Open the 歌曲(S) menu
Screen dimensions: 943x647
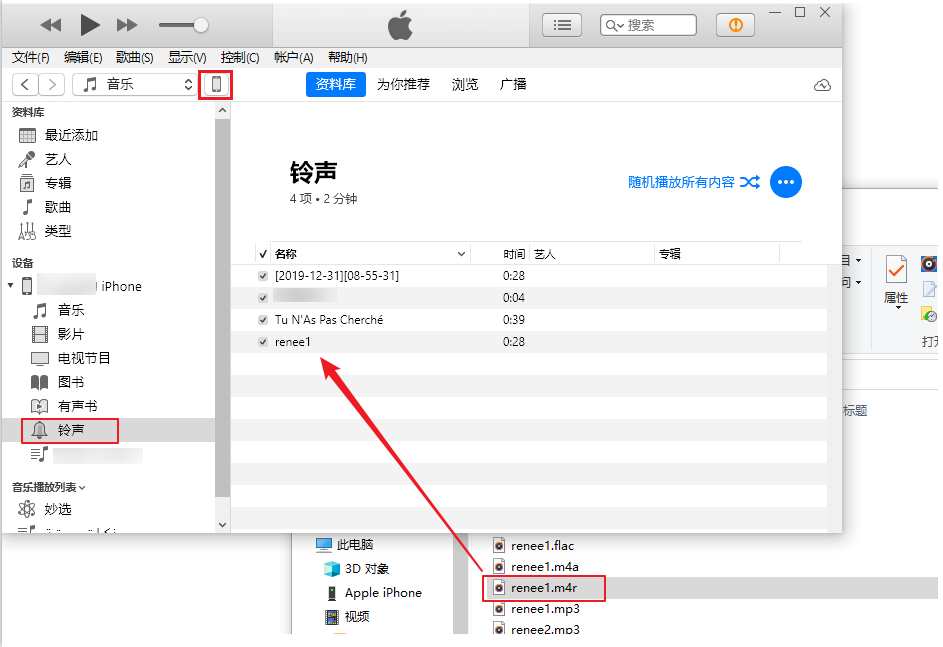coord(135,58)
